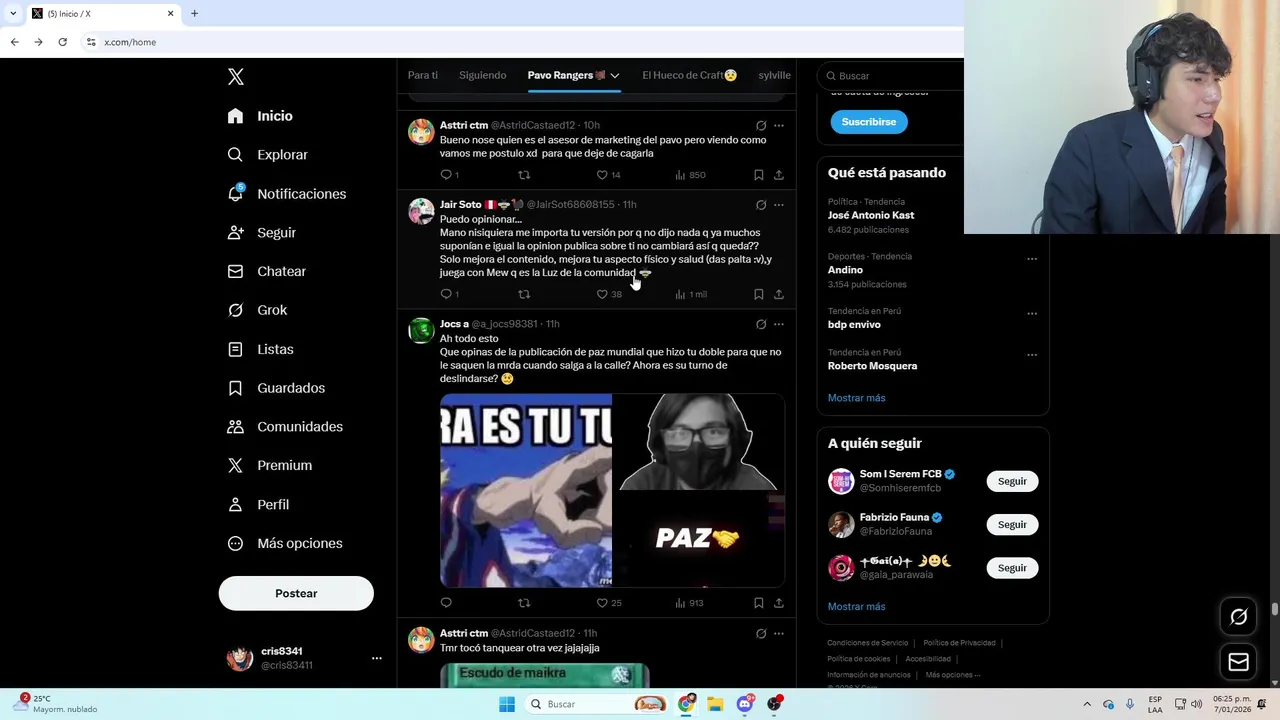Follow @gaia_parawaia account
The image size is (1280, 720).
click(x=1012, y=568)
